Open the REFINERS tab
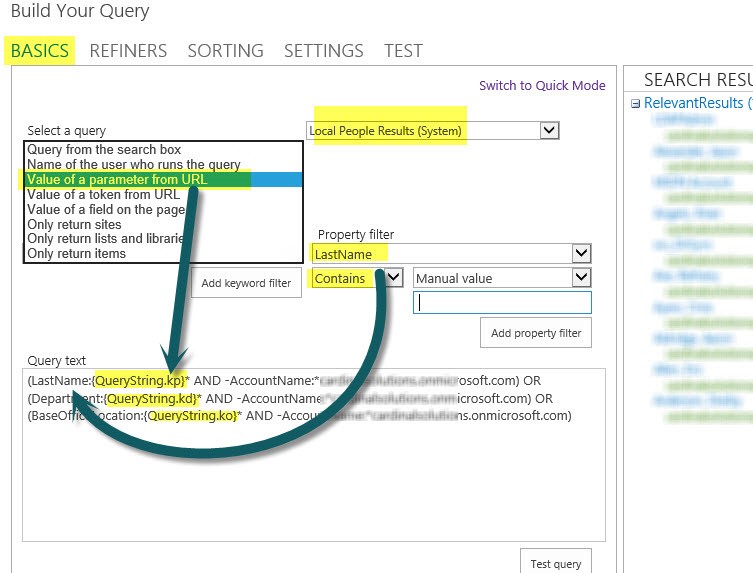 [128, 50]
